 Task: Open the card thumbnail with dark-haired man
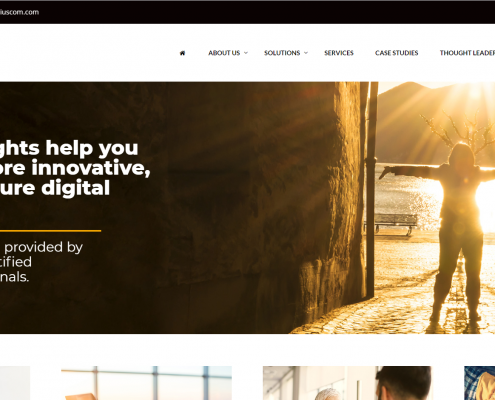pyautogui.click(x=347, y=383)
